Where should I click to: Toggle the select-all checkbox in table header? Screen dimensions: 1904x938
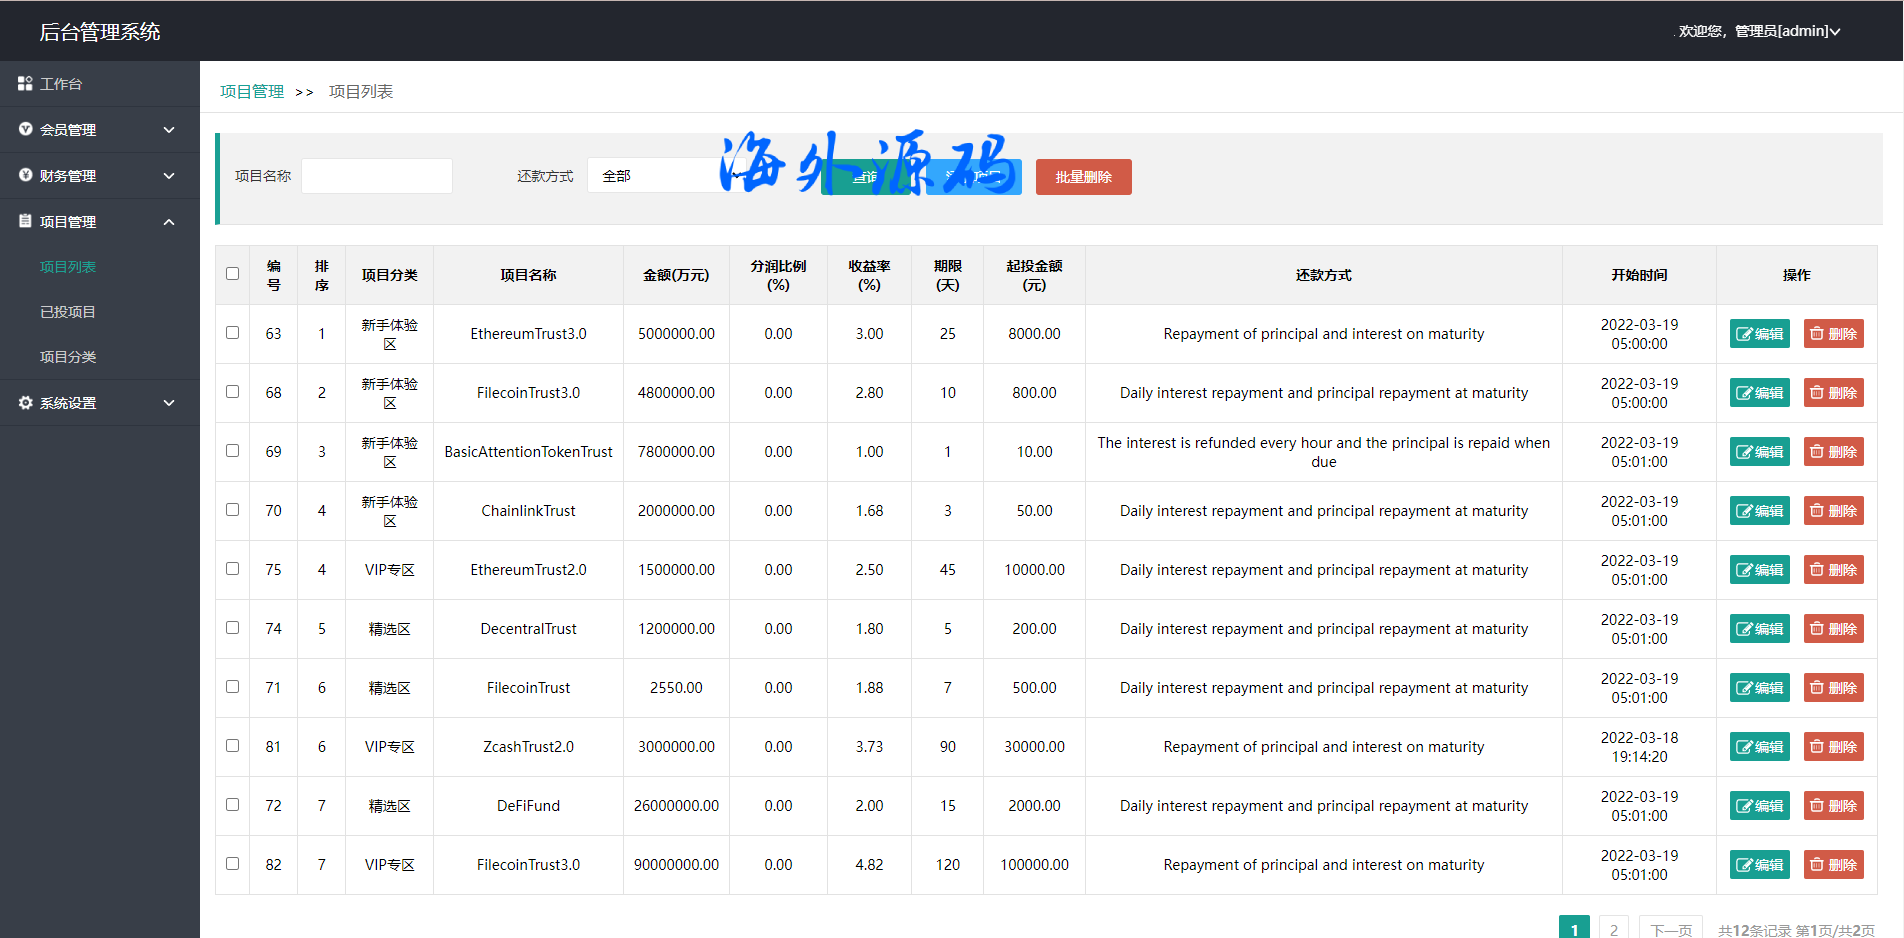[233, 274]
